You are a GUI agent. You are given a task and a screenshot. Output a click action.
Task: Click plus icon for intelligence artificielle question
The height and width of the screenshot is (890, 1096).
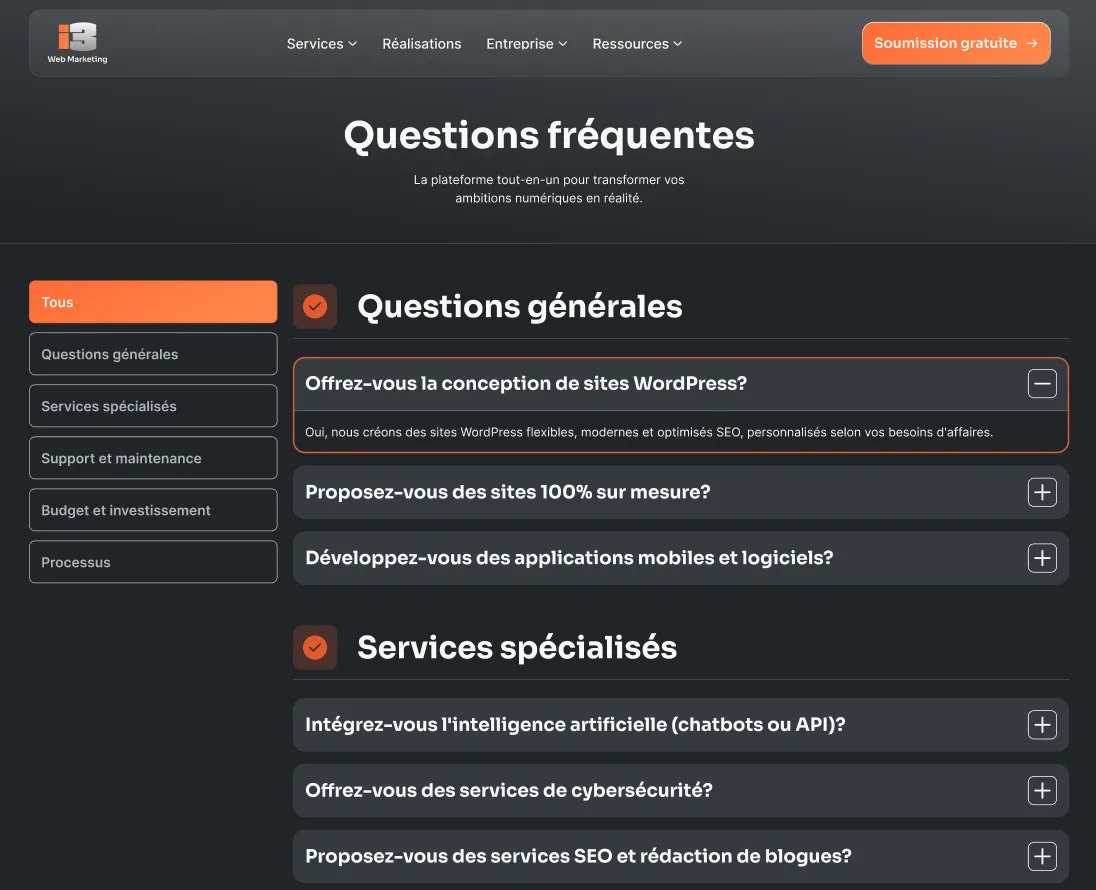point(1042,725)
